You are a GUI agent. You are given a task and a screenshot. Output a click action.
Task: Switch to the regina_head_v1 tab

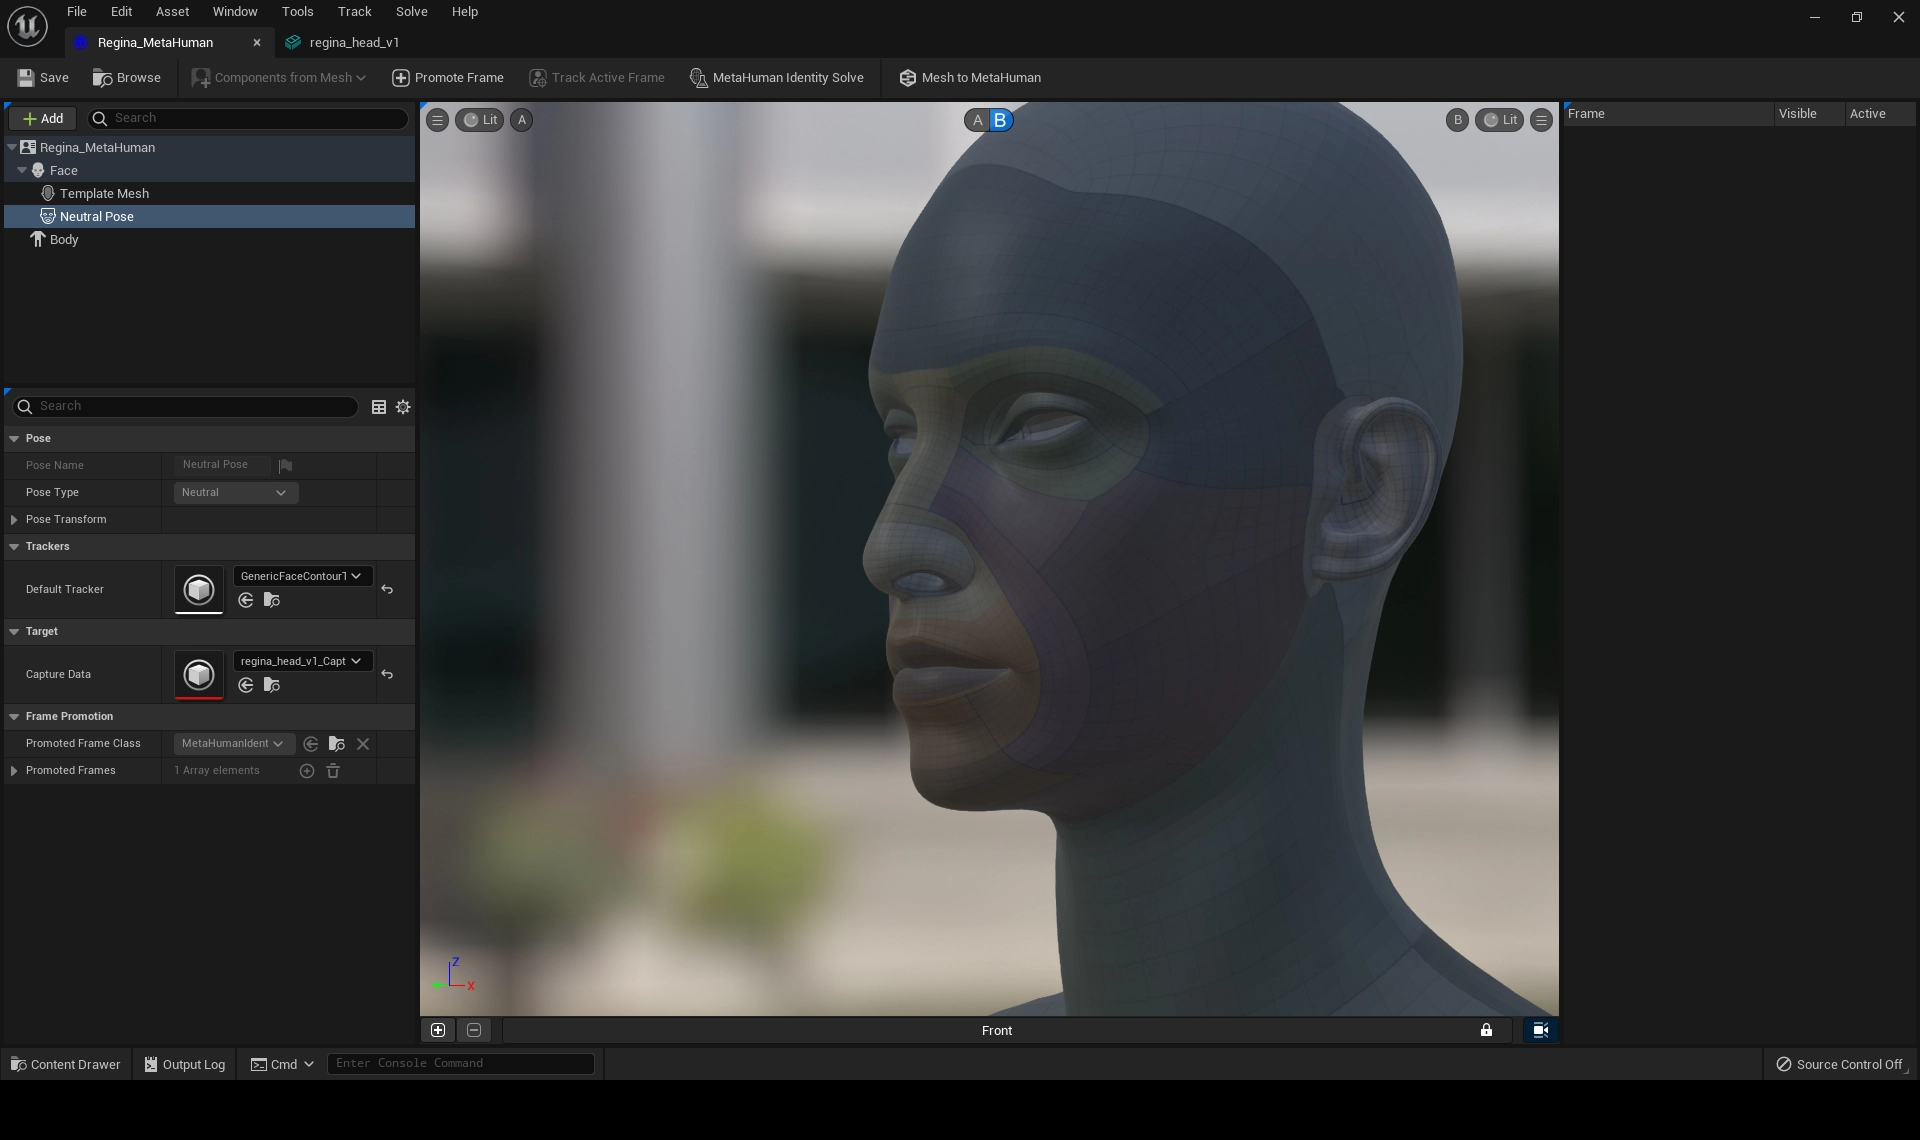[x=353, y=43]
